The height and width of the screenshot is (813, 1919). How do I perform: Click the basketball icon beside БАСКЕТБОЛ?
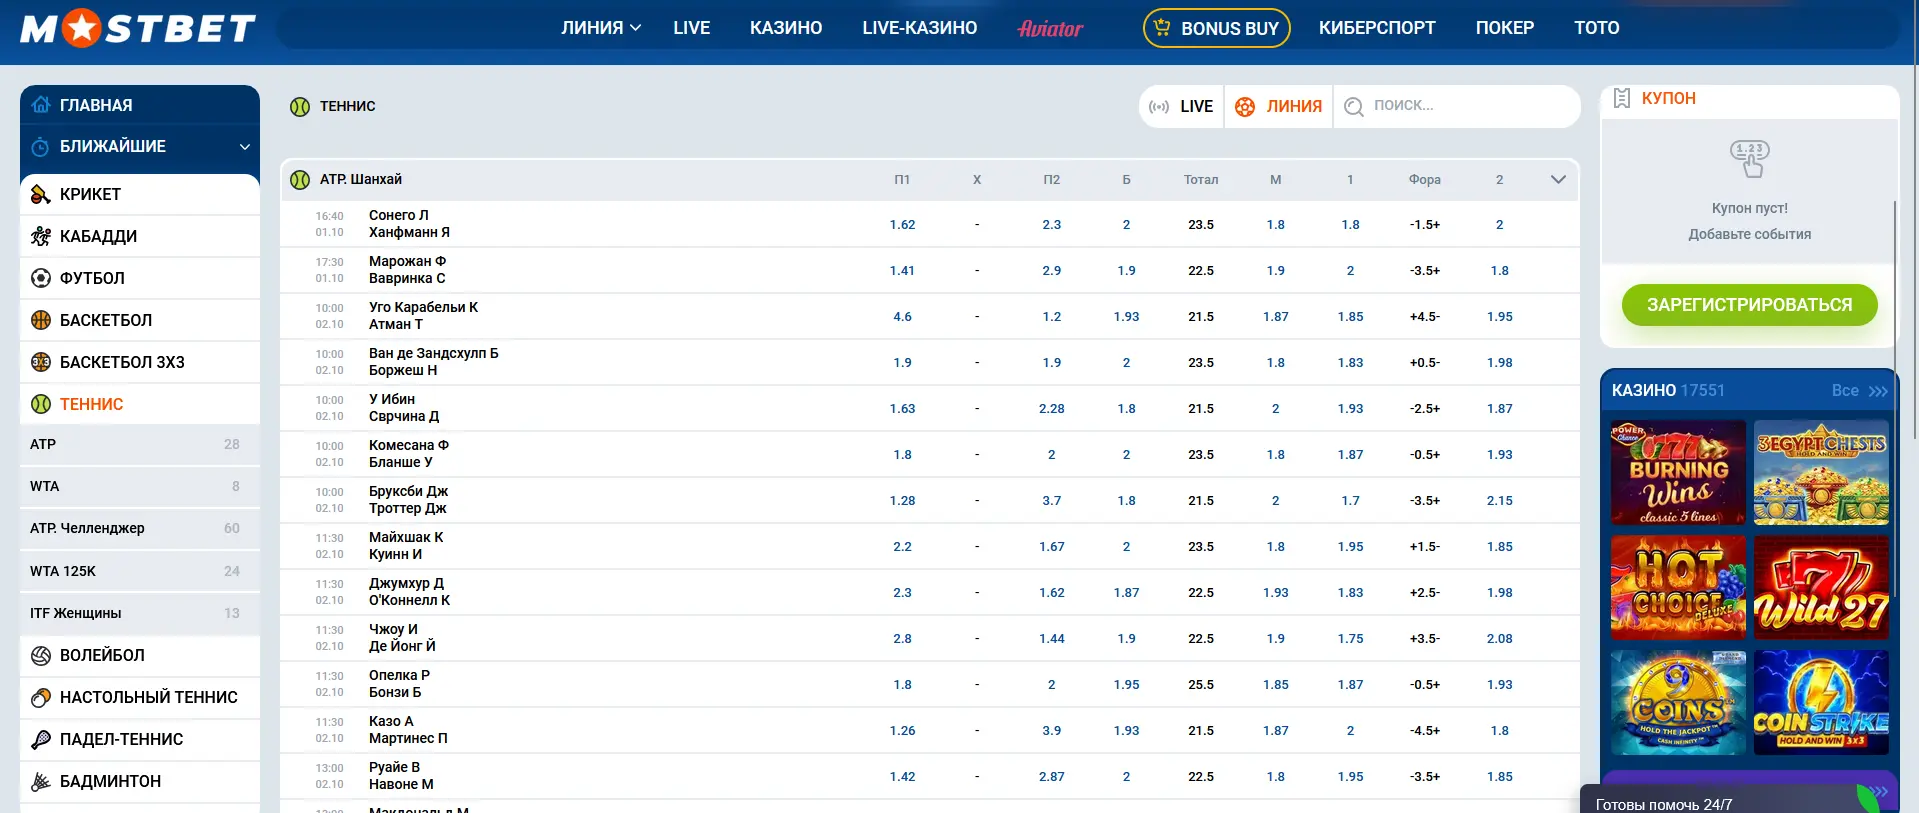click(x=41, y=320)
